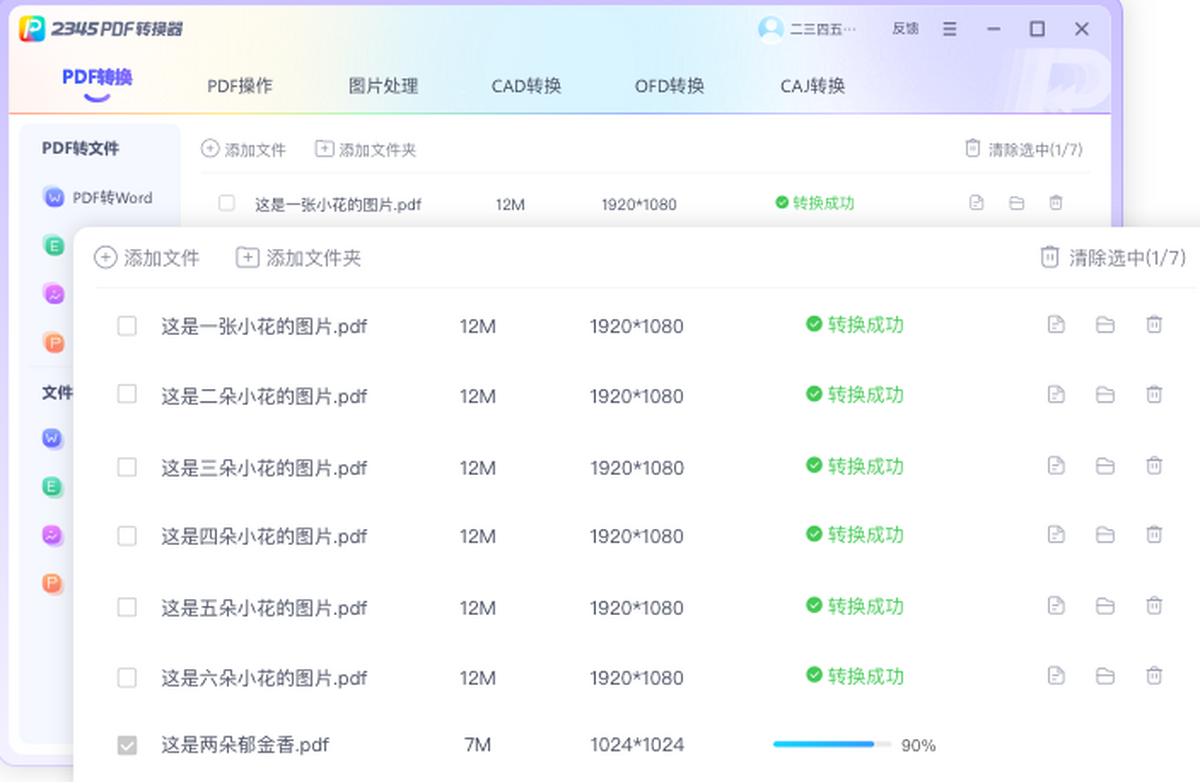Select the checkbox next to 这是四朵小花的图片.pdf
This screenshot has height=782, width=1200.
[127, 536]
